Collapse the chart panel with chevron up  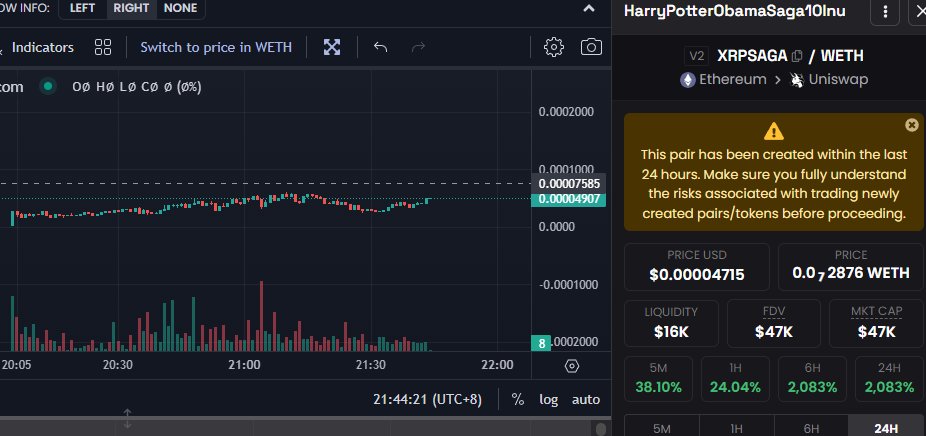coord(589,8)
